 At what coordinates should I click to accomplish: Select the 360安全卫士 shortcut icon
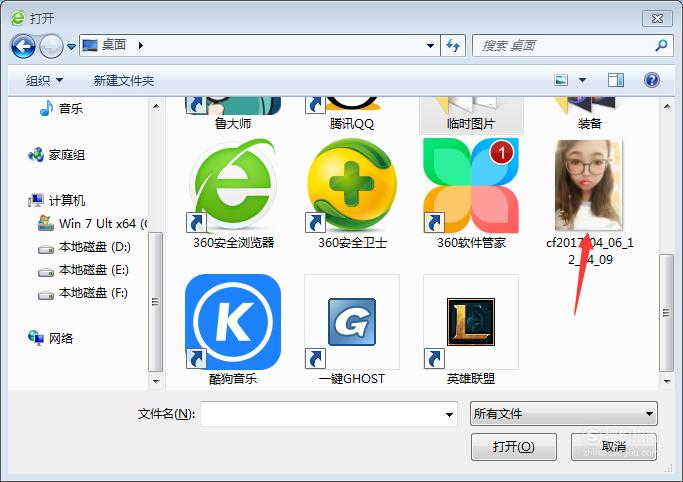coord(352,185)
